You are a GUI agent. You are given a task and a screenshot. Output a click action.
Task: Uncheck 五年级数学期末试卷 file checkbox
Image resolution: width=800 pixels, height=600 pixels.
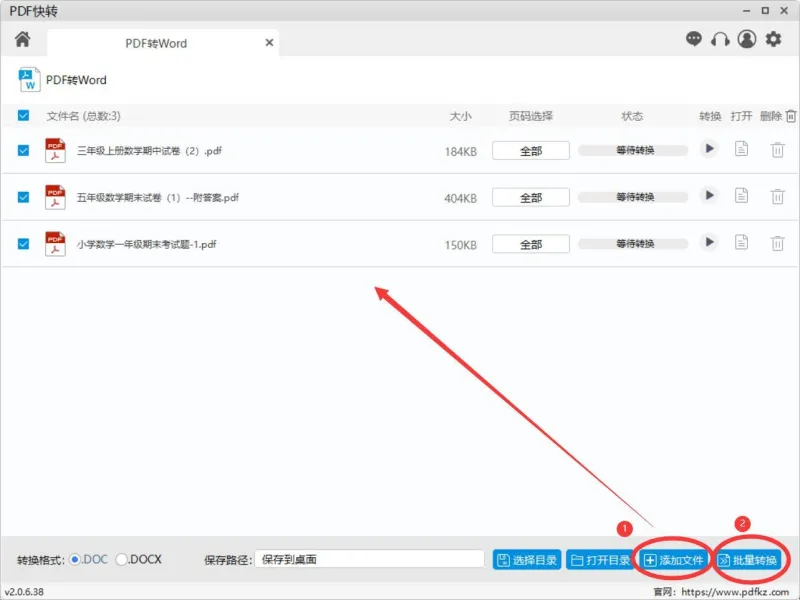click(x=23, y=197)
